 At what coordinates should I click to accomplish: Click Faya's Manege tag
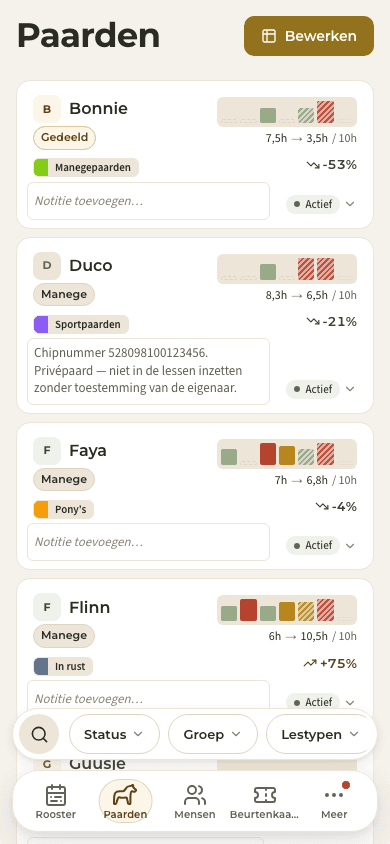point(64,479)
